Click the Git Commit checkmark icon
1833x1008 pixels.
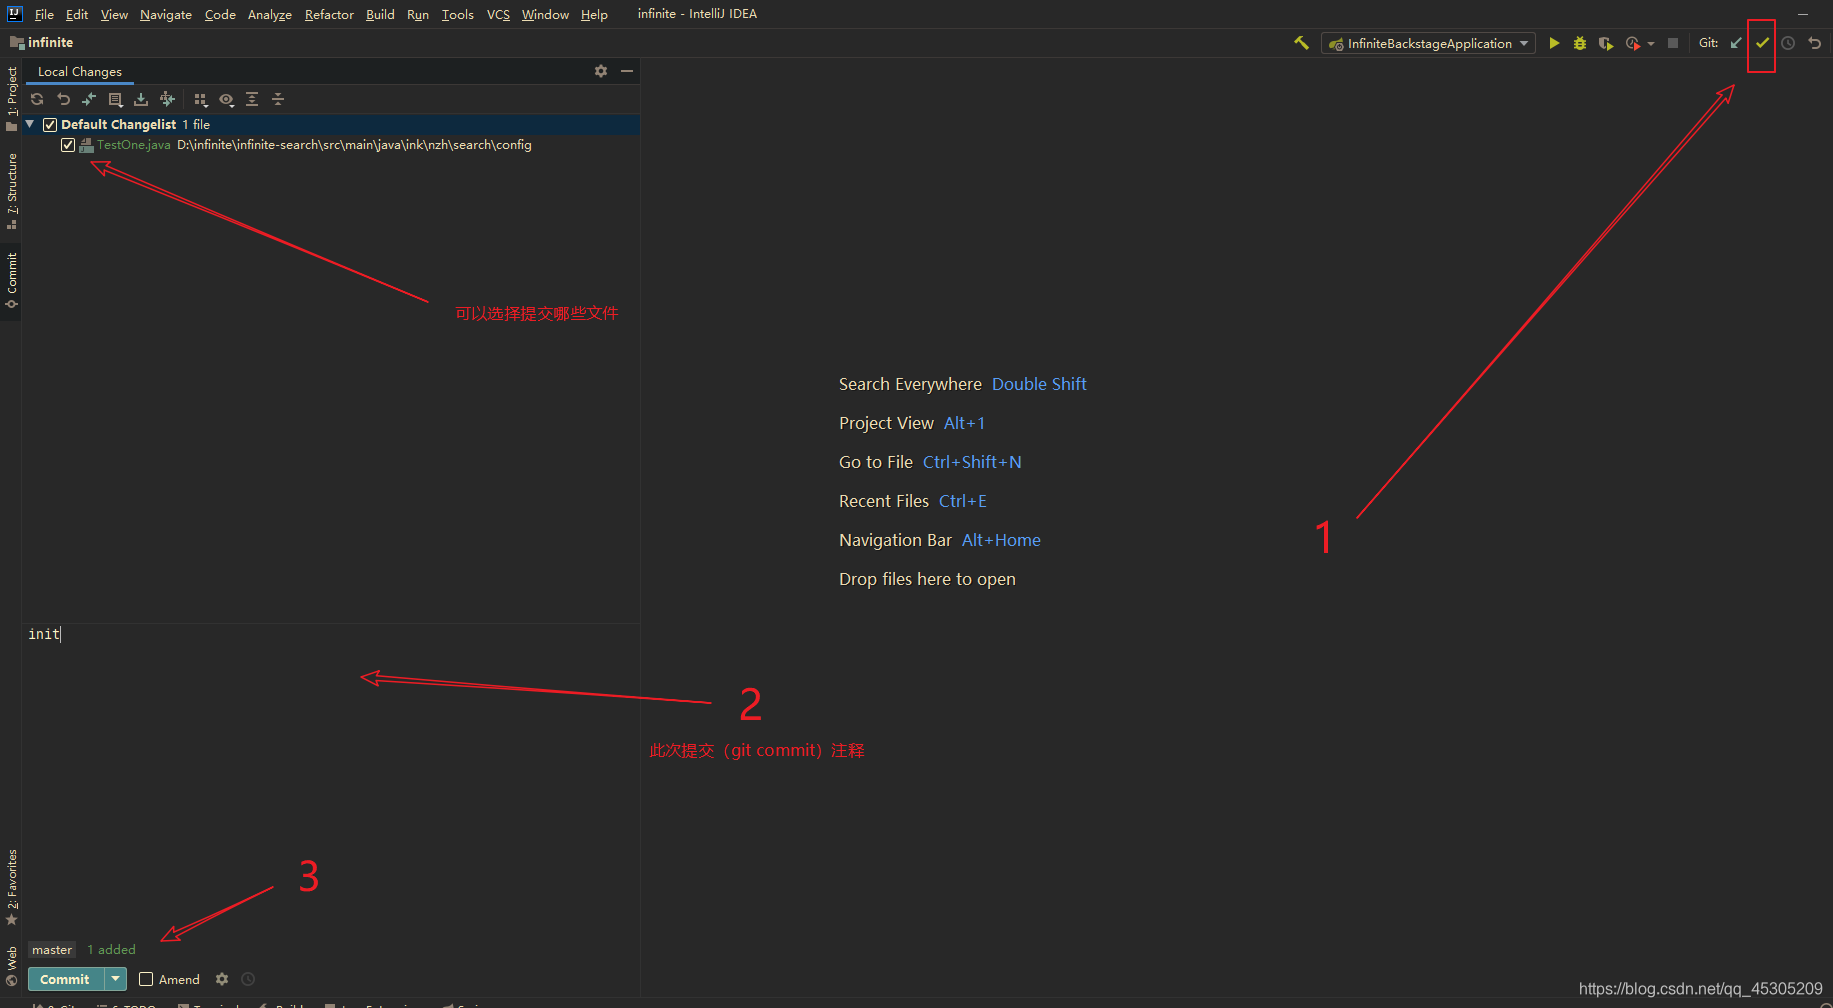(x=1762, y=43)
